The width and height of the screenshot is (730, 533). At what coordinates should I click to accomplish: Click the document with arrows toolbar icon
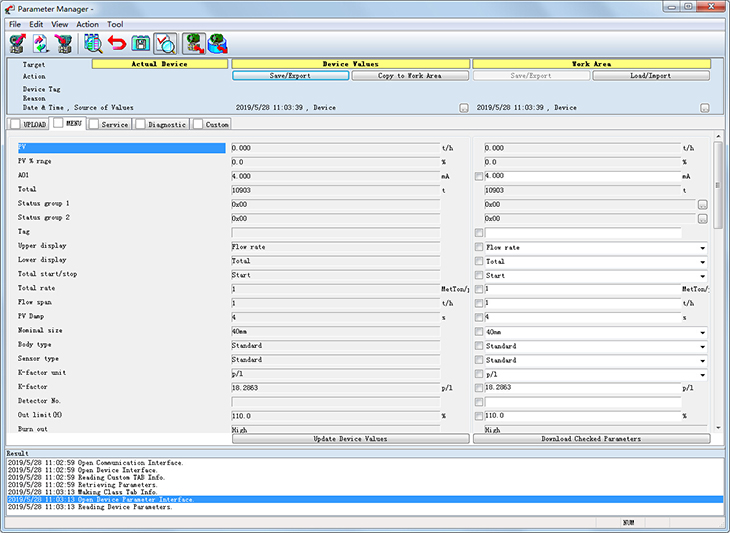(41, 43)
